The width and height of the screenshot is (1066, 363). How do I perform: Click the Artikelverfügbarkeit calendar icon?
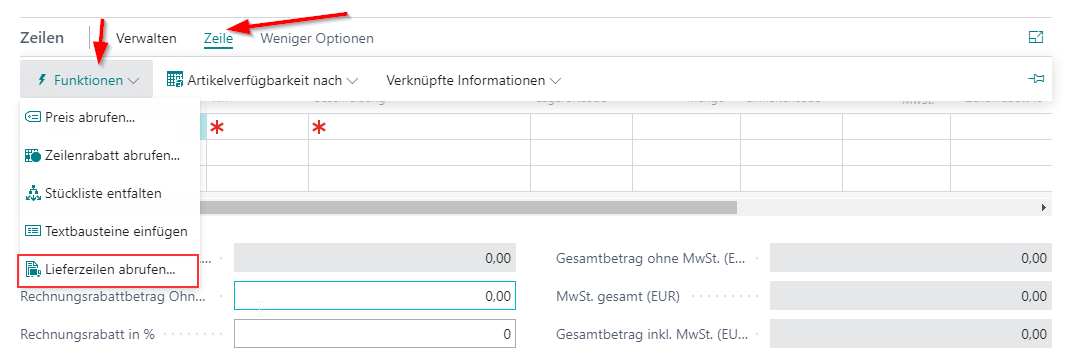(175, 80)
